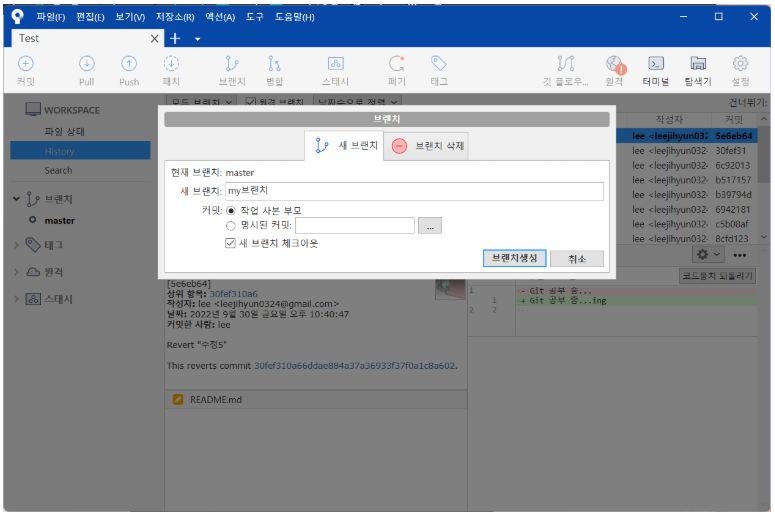This screenshot has width=775, height=514.
Task: Click the Tag (태그) toolbar icon
Action: [x=438, y=64]
